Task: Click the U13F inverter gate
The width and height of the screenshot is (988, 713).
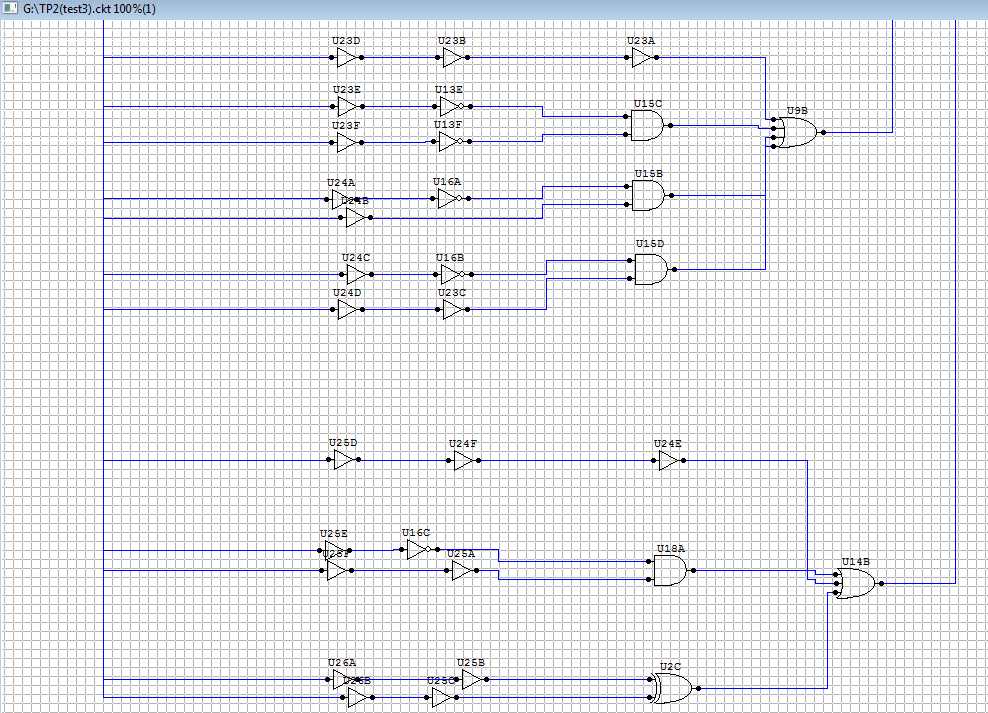Action: click(x=449, y=141)
